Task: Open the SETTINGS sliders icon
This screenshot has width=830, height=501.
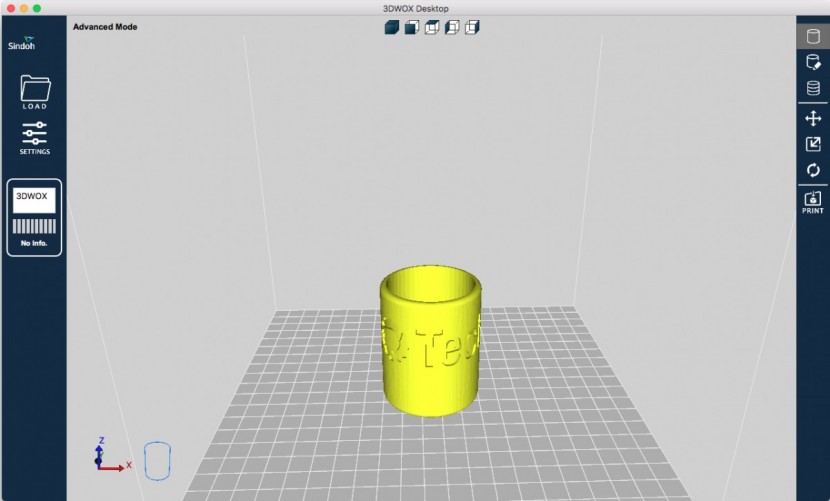Action: pos(34,138)
